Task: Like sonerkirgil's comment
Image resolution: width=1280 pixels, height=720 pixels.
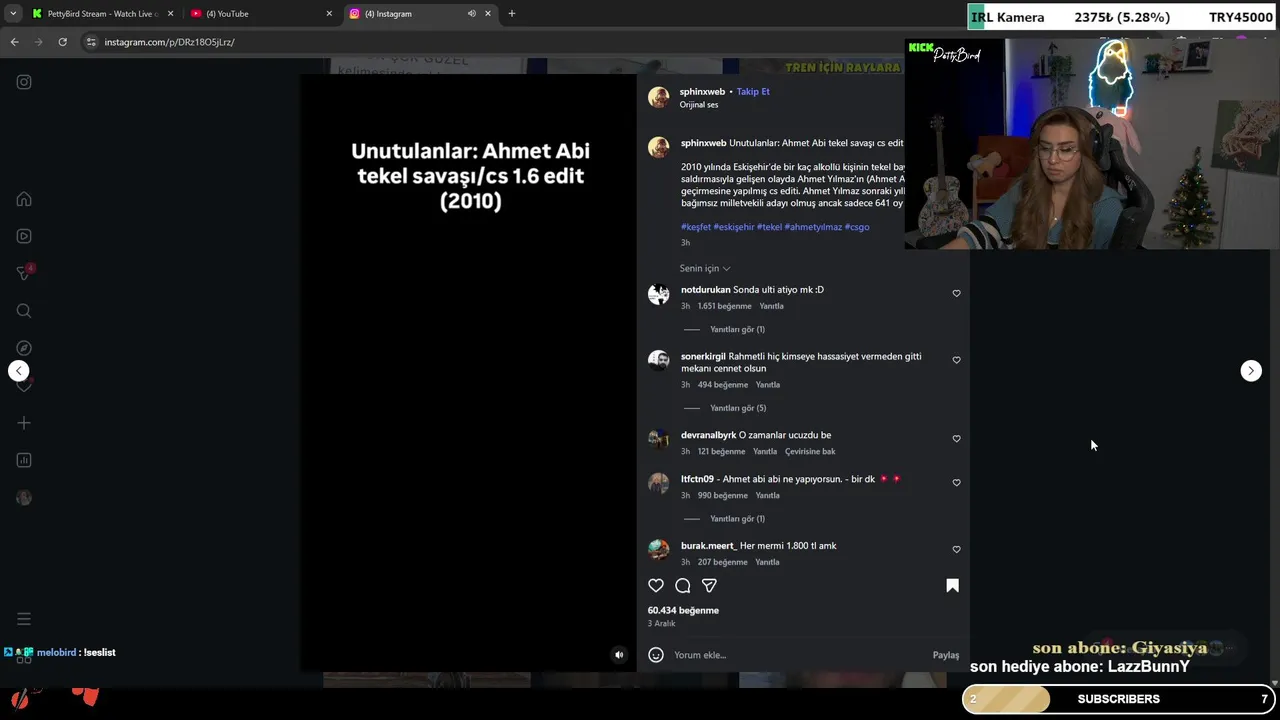Action: 956,360
